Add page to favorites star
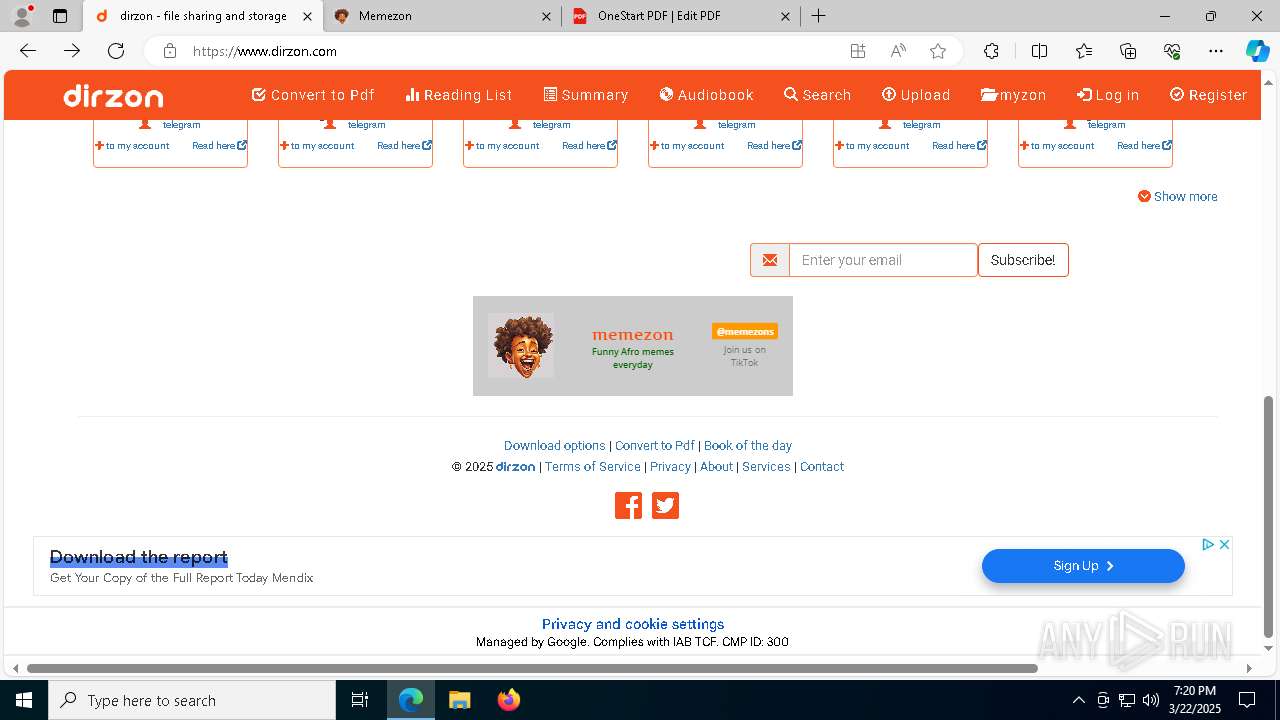The height and width of the screenshot is (720, 1280). pyautogui.click(x=938, y=51)
